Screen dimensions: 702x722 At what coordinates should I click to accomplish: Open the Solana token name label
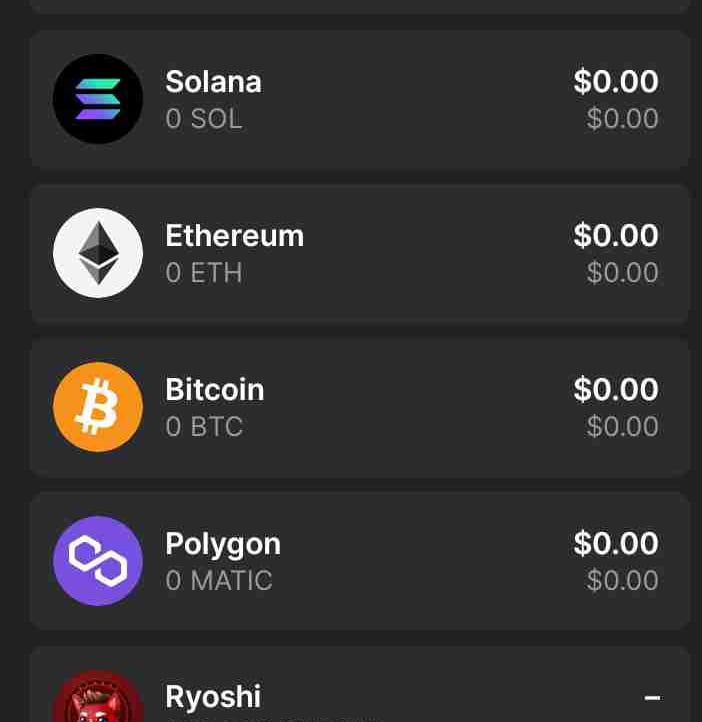(x=214, y=82)
